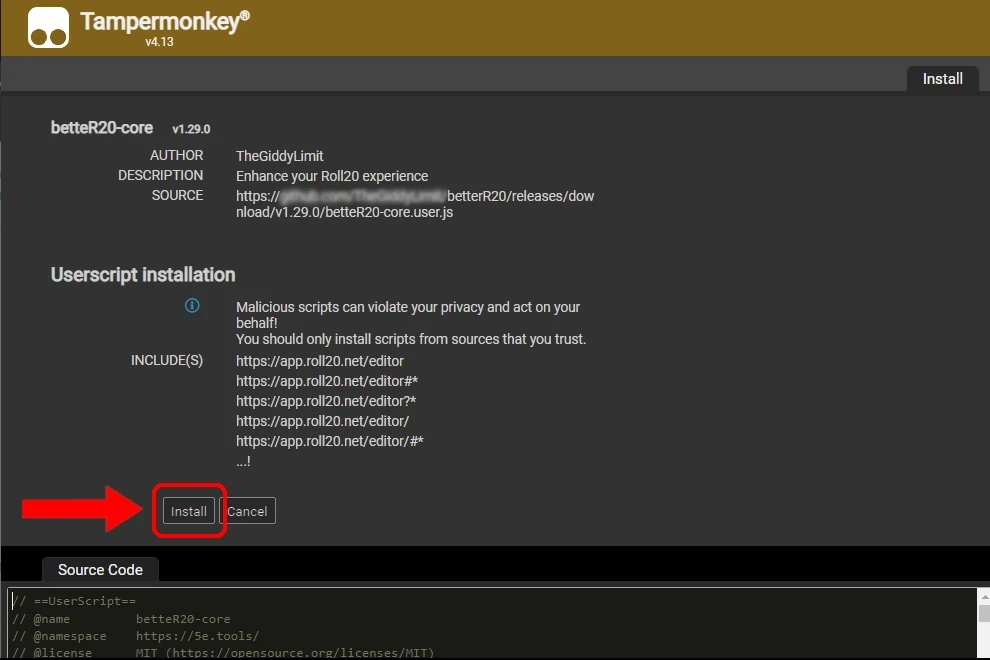This screenshot has height=660, width=990.
Task: Click the source code scrollbar thumb
Action: point(984,614)
